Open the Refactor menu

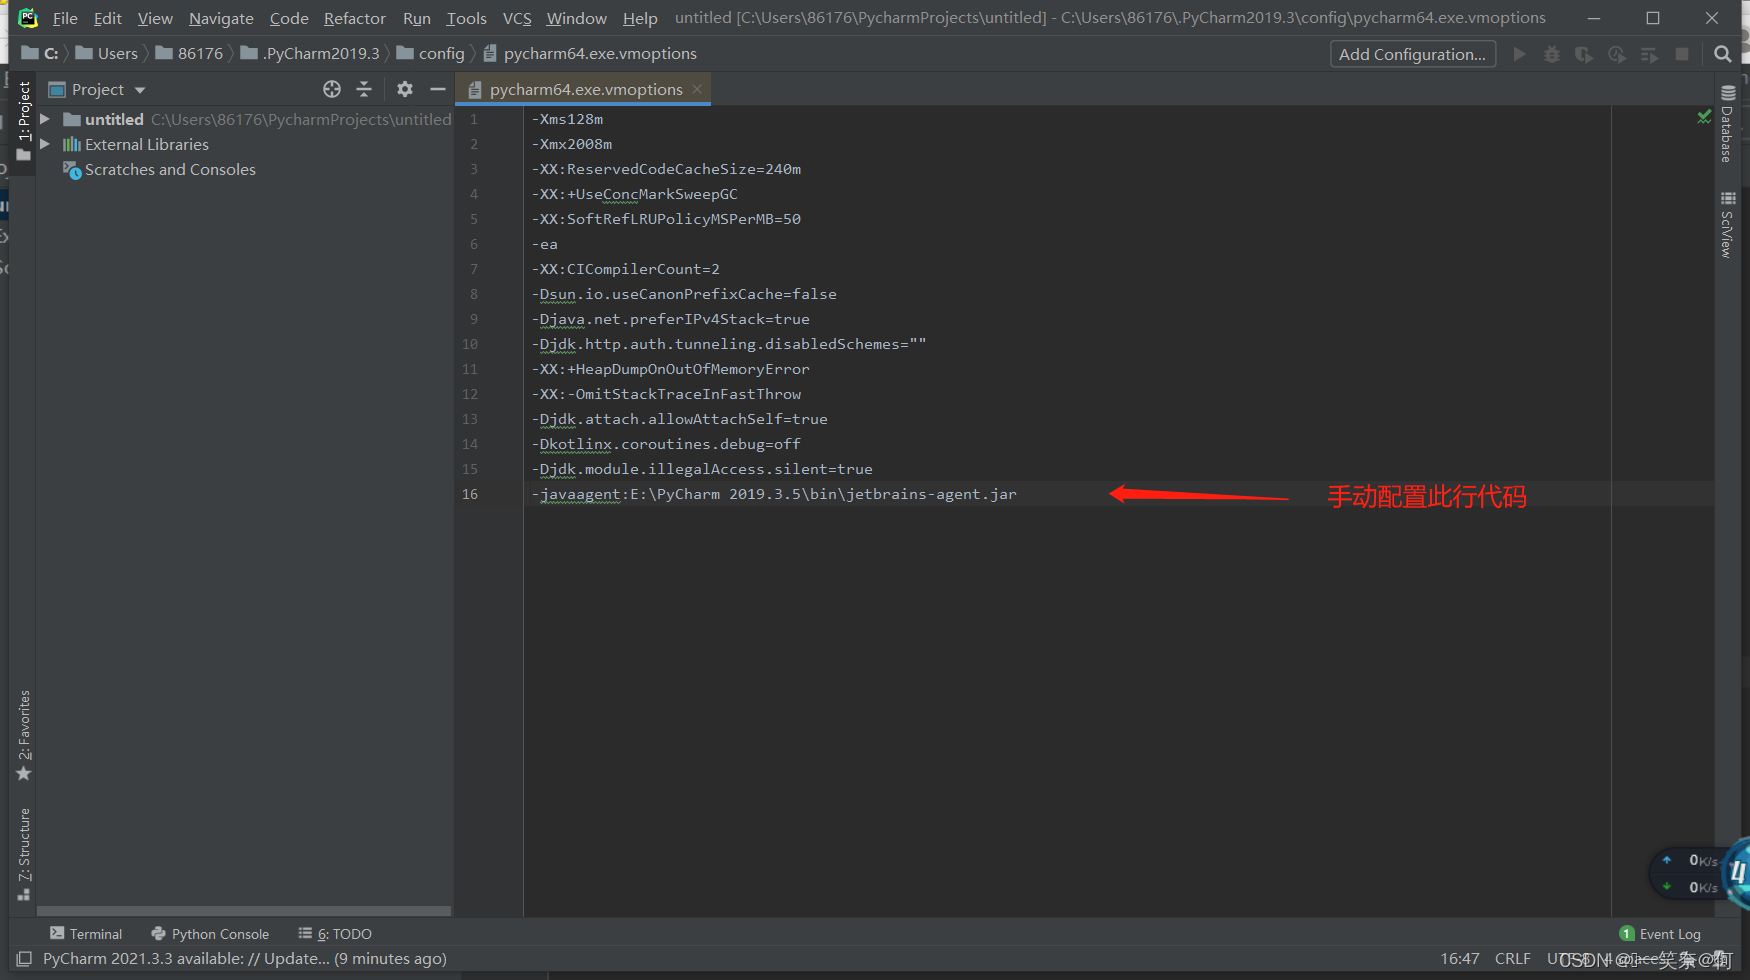click(x=354, y=18)
